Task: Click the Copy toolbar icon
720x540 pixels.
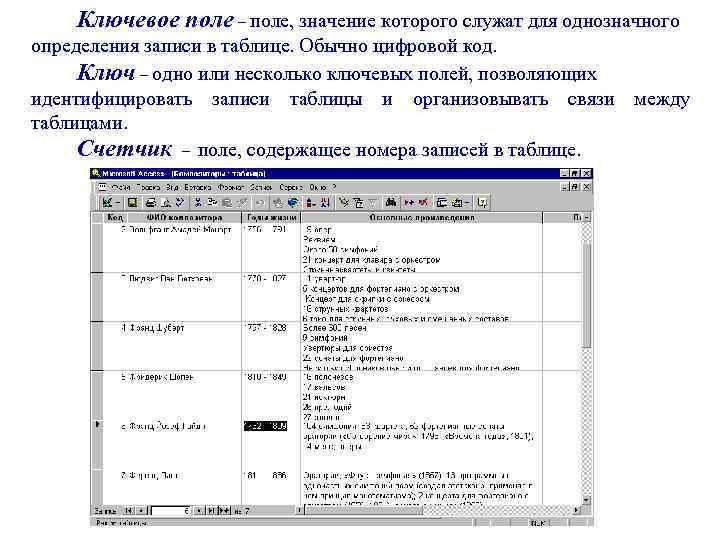Action: click(x=212, y=202)
